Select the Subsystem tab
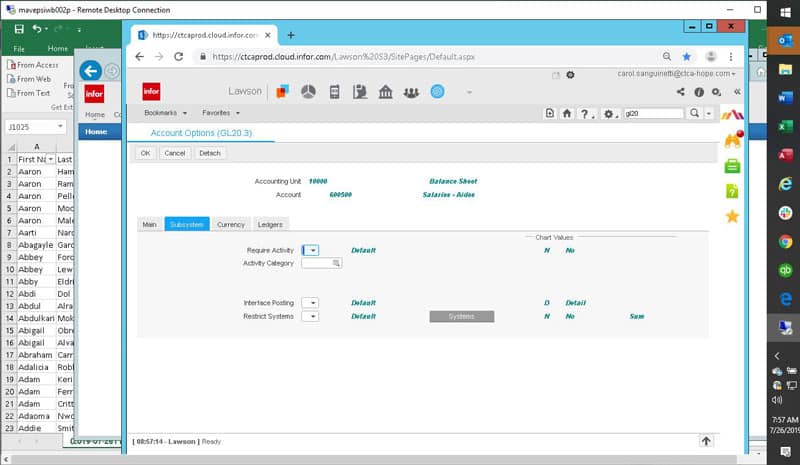 [x=187, y=225]
